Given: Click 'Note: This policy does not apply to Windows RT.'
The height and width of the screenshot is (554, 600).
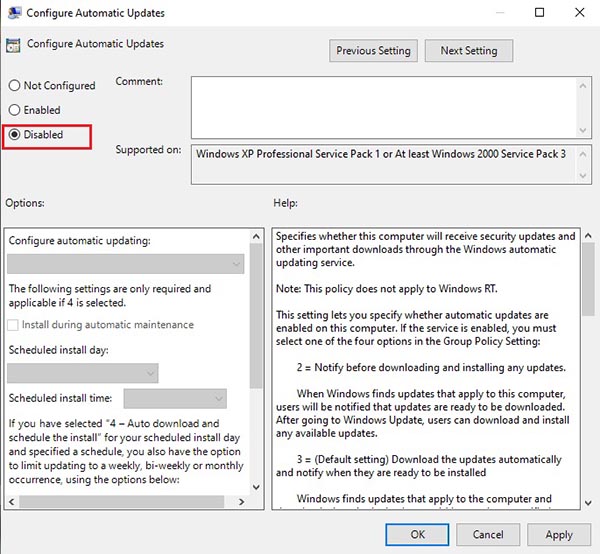Looking at the screenshot, I should pyautogui.click(x=387, y=288).
